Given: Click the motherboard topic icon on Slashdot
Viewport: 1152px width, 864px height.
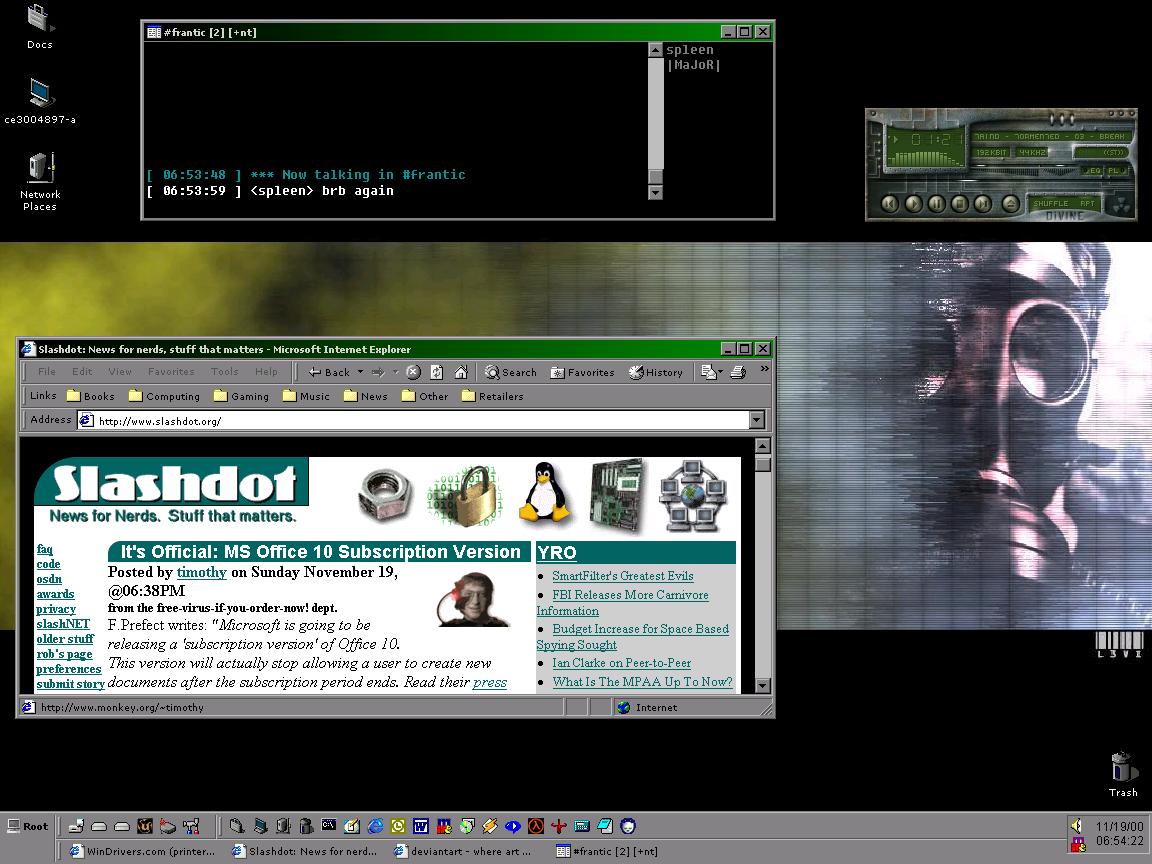Looking at the screenshot, I should [x=617, y=494].
